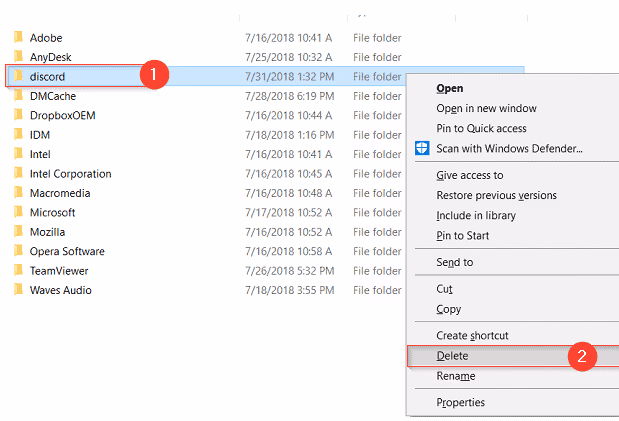Select the Intel Corporation folder name
The height and width of the screenshot is (421, 619).
click(71, 174)
